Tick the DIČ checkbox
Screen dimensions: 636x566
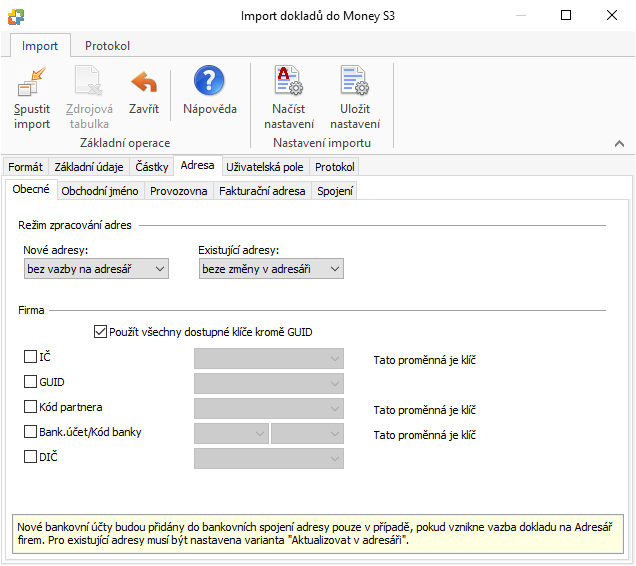pyautogui.click(x=30, y=457)
